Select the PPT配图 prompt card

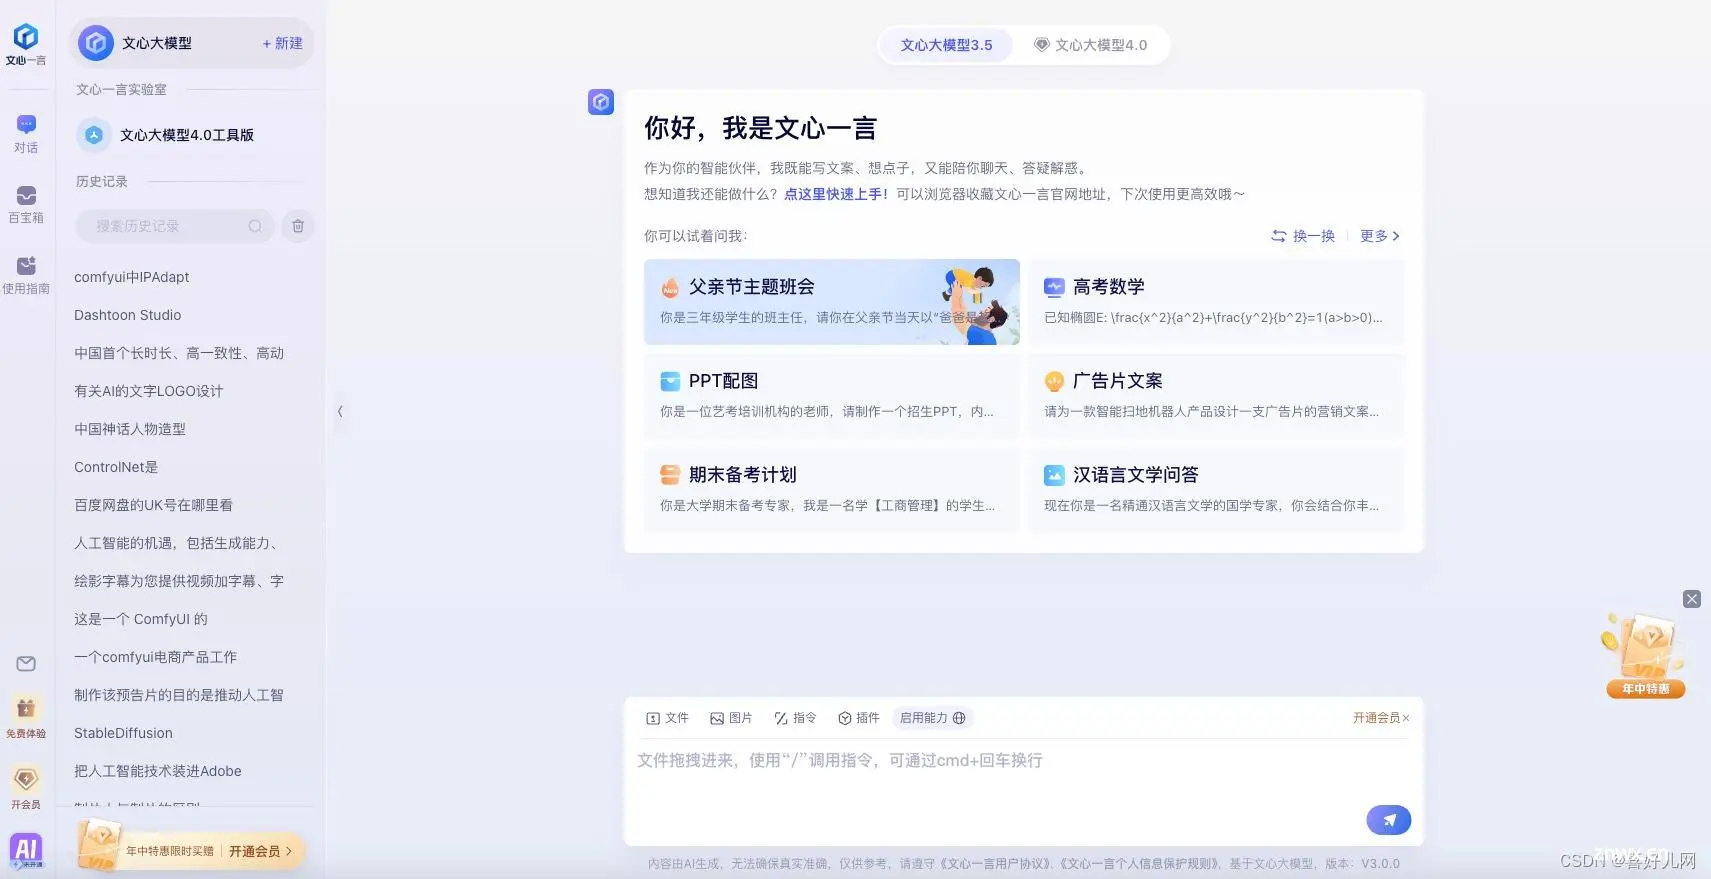point(831,396)
